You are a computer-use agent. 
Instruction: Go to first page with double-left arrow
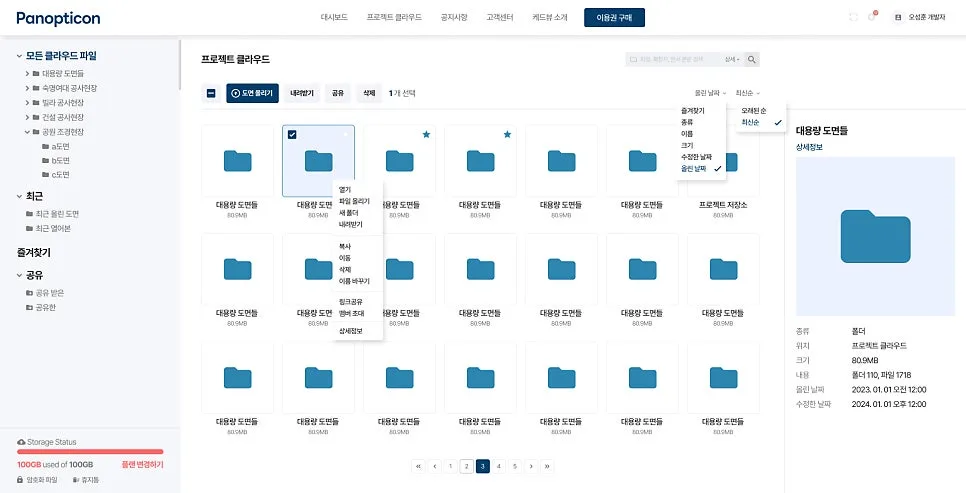click(x=419, y=467)
